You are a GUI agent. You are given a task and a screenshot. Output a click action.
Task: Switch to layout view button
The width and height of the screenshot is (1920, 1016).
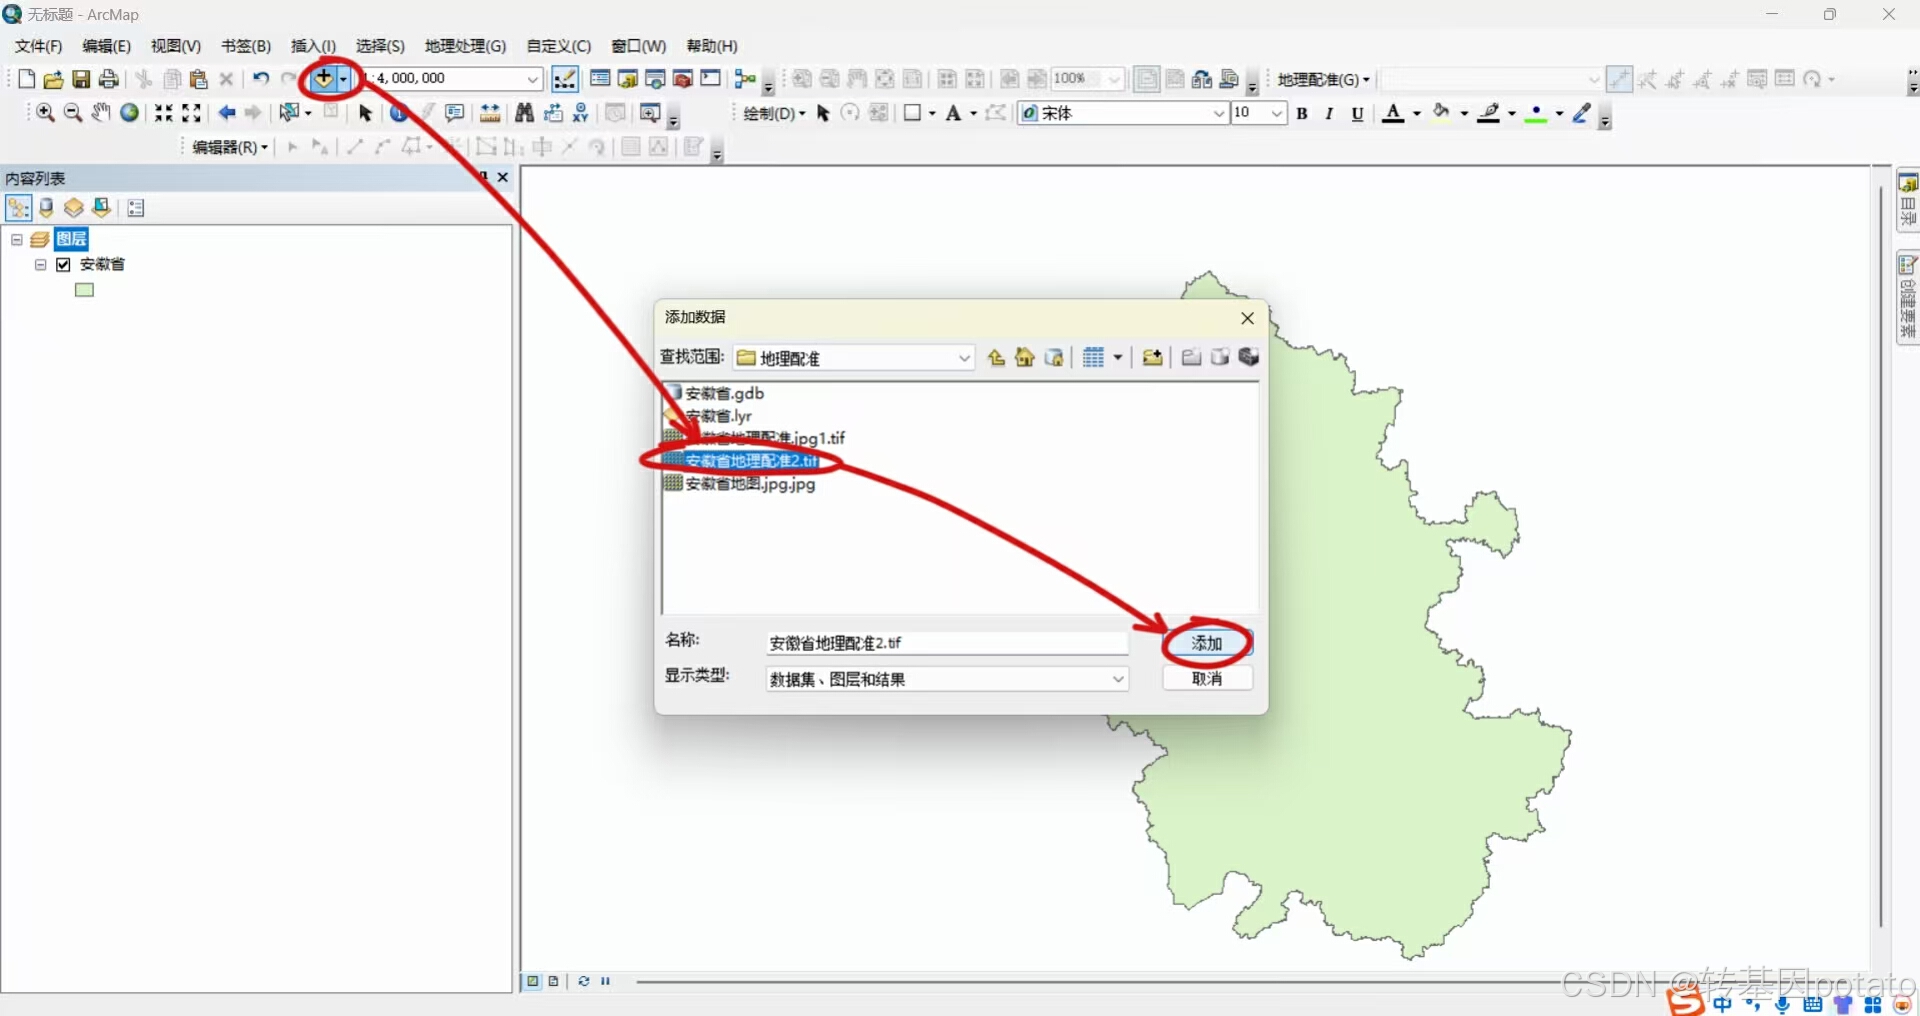pyautogui.click(x=553, y=981)
